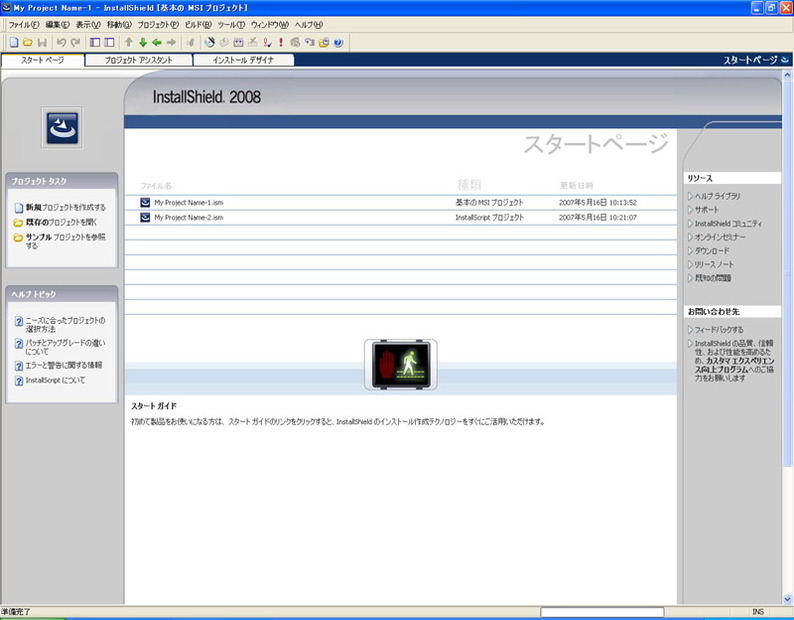Click the red checkmark validation toolbar icon

point(267,43)
